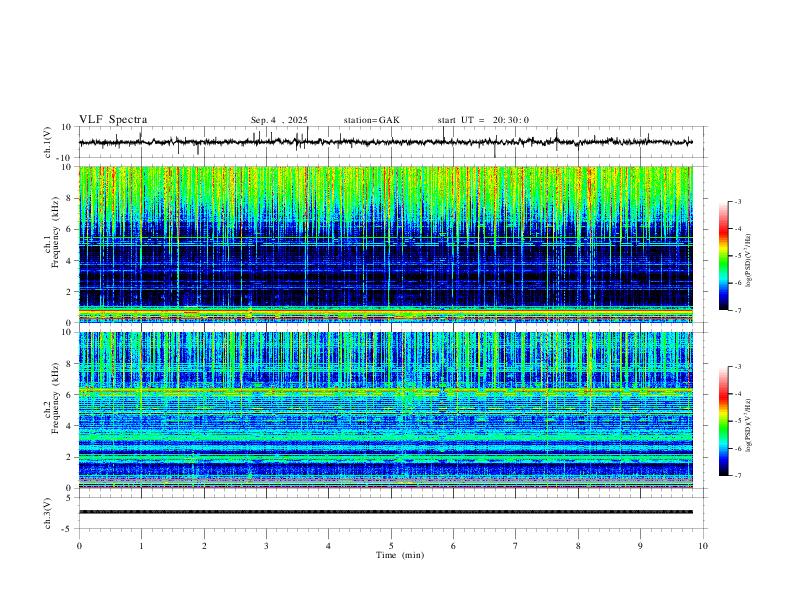The image size is (792, 612).
Task: Click the log(PSD) label of the ch.2 colorbar
Action: [749, 426]
